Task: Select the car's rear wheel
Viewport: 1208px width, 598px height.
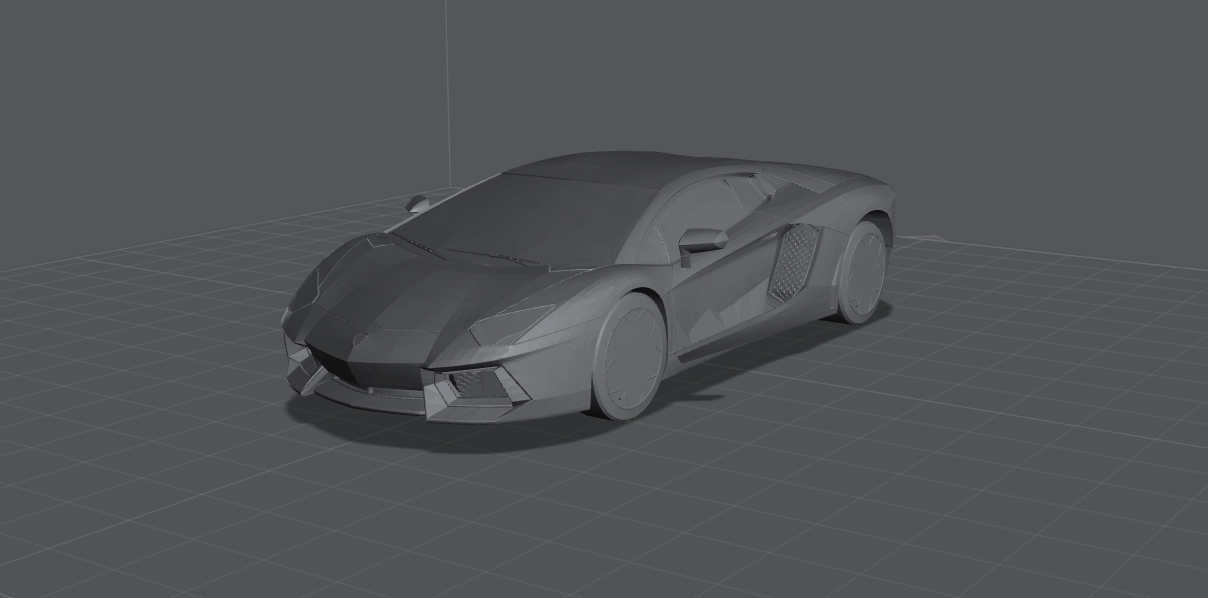Action: pos(861,272)
